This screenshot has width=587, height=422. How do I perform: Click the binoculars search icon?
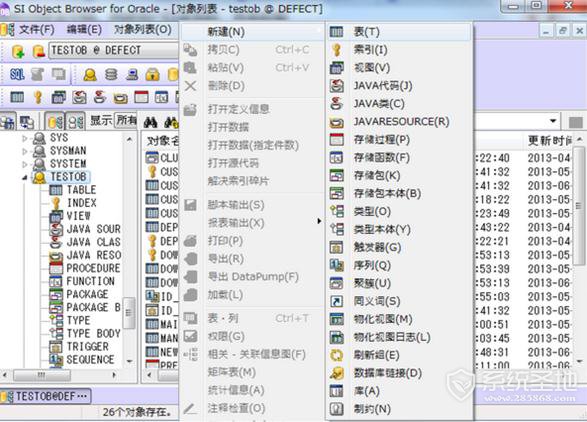click(150, 121)
